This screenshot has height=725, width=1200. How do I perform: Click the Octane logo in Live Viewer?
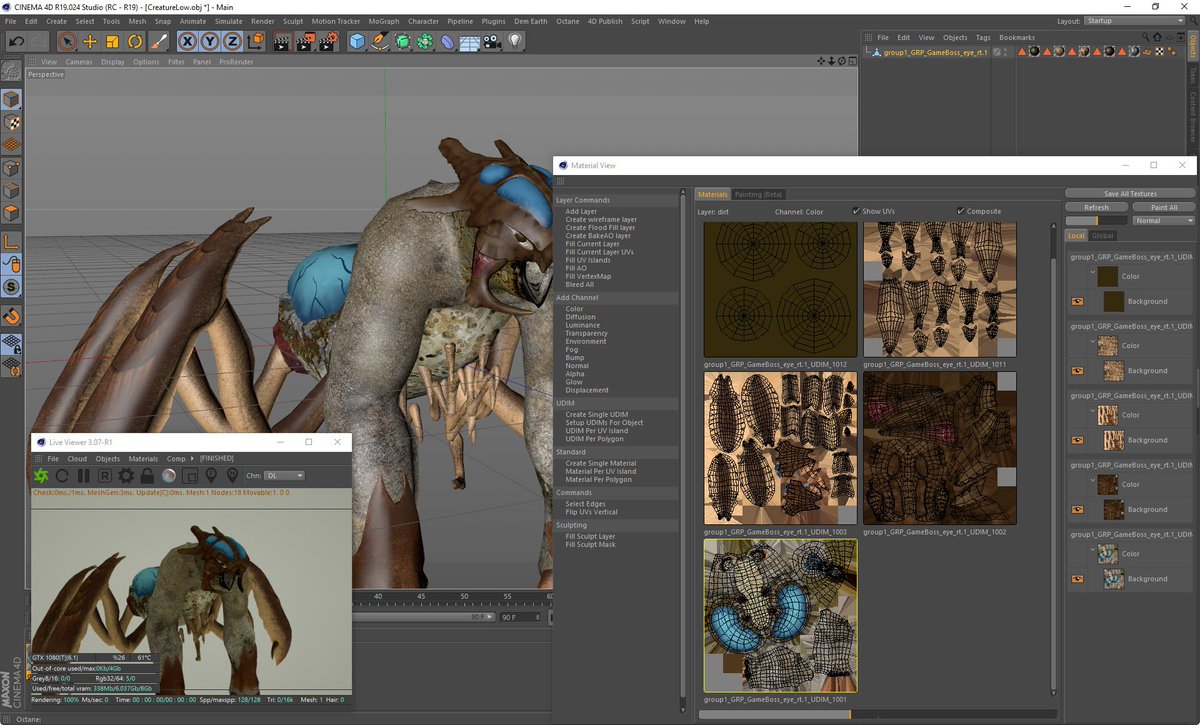click(x=41, y=476)
